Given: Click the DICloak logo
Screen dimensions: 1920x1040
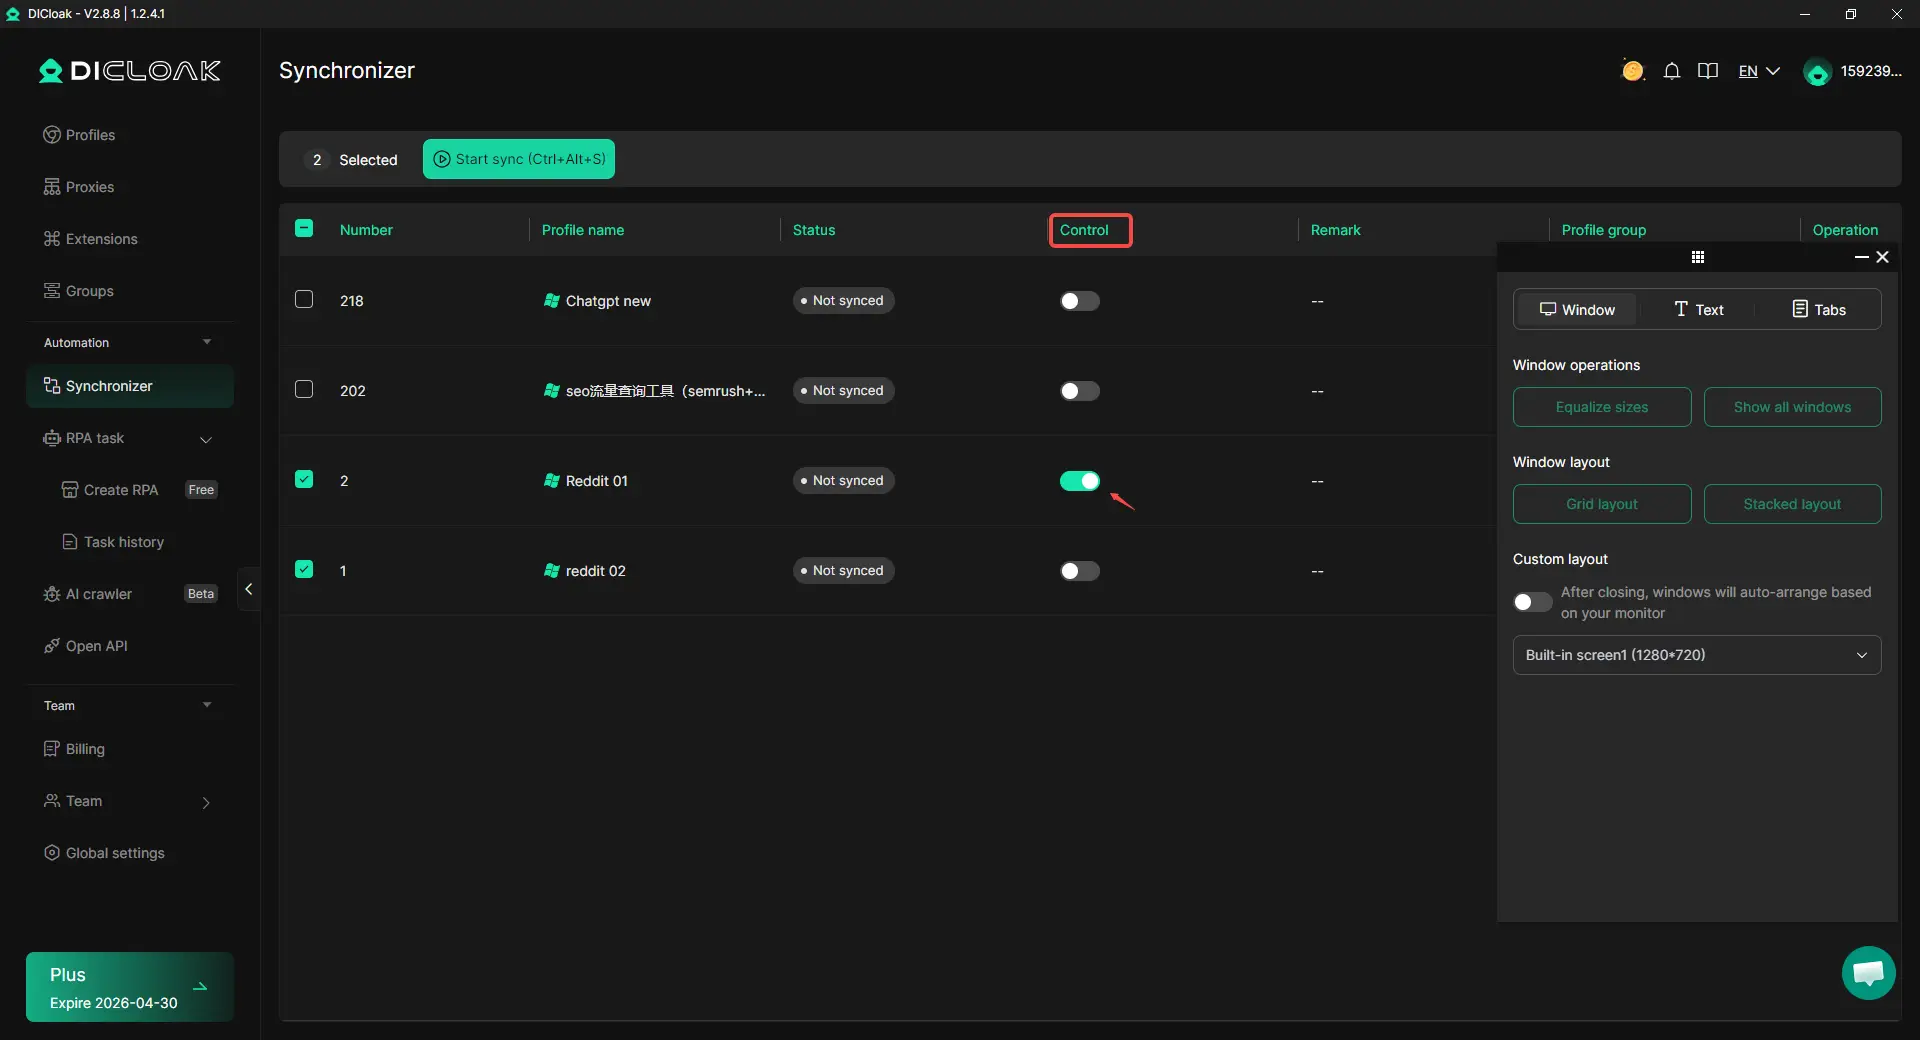Looking at the screenshot, I should click(130, 71).
